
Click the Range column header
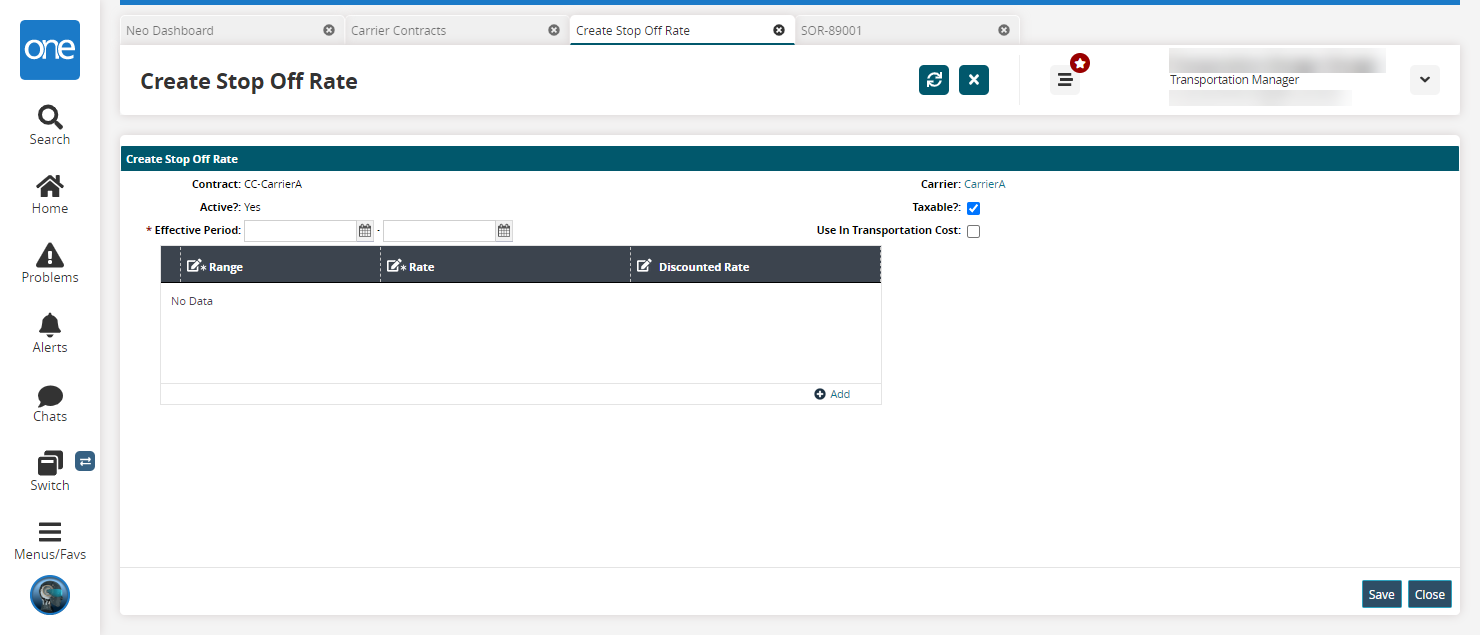280,266
